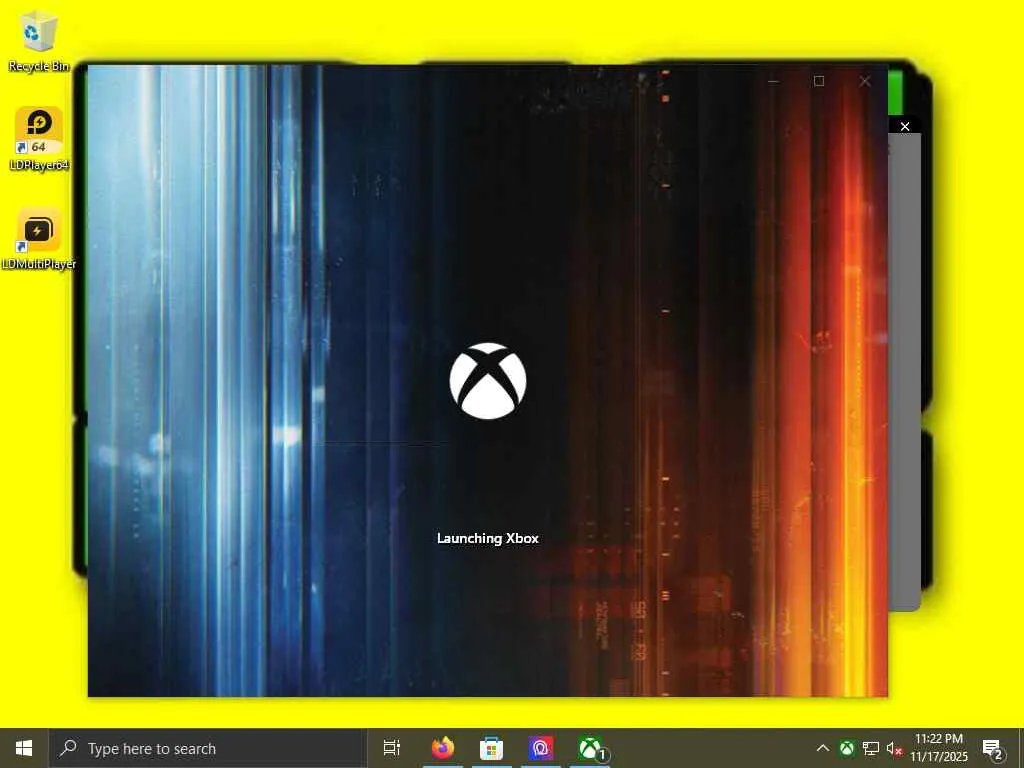Open Task View from the taskbar
The image size is (1024, 768).
click(x=392, y=748)
